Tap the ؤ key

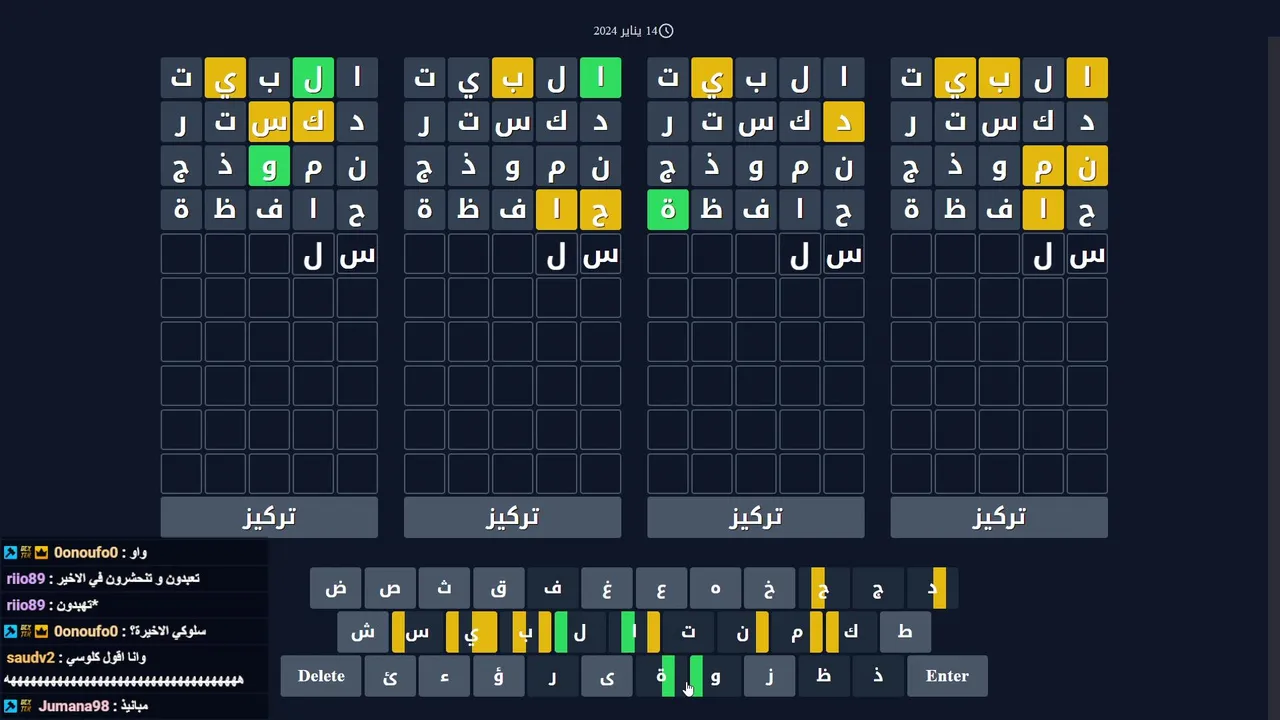coord(498,676)
